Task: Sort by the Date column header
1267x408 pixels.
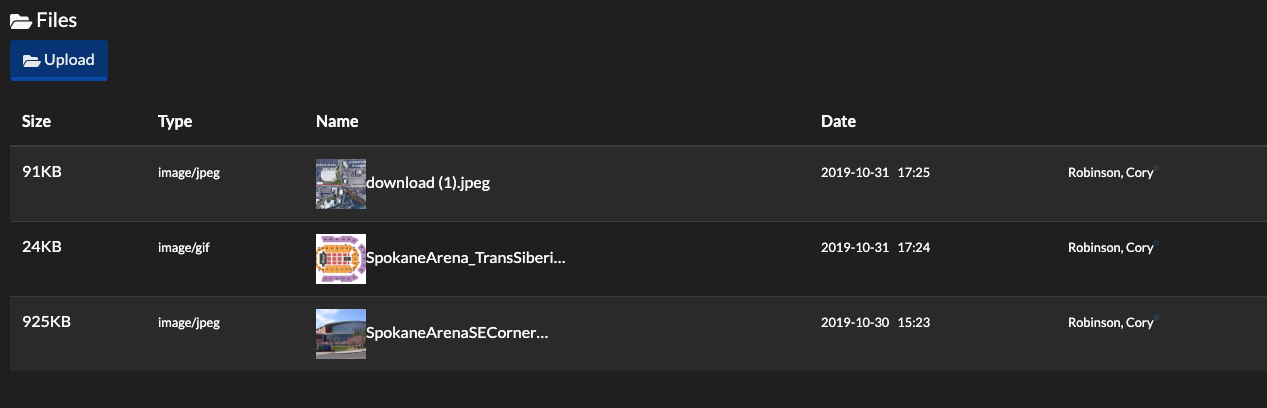Action: point(838,121)
